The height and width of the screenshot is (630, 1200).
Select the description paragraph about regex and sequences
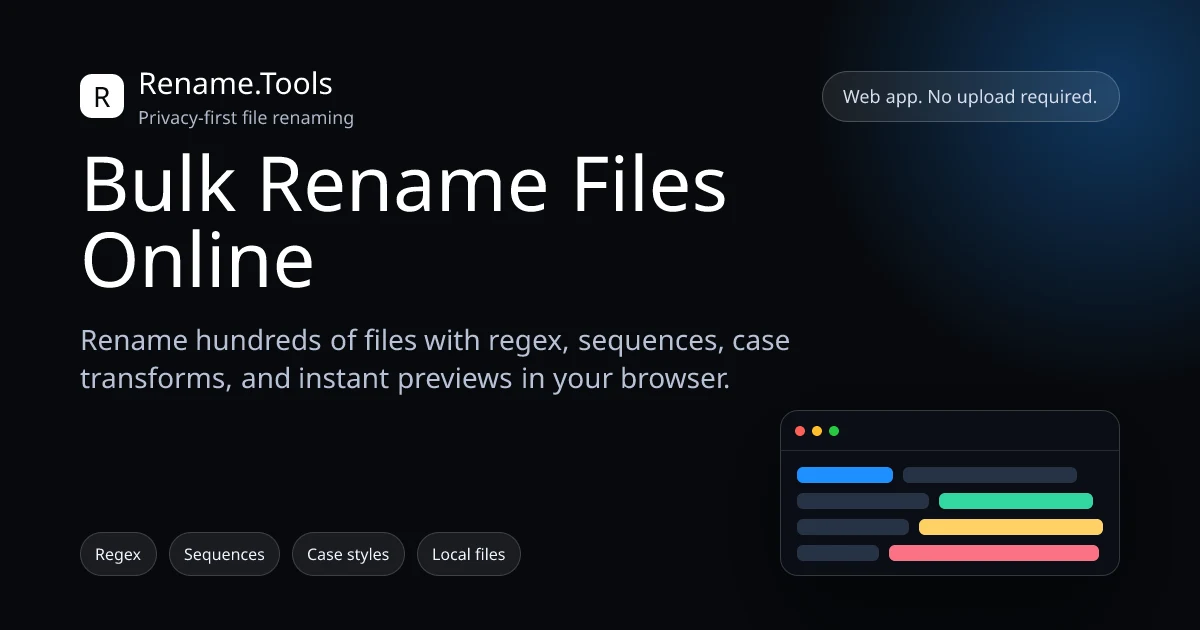[435, 360]
